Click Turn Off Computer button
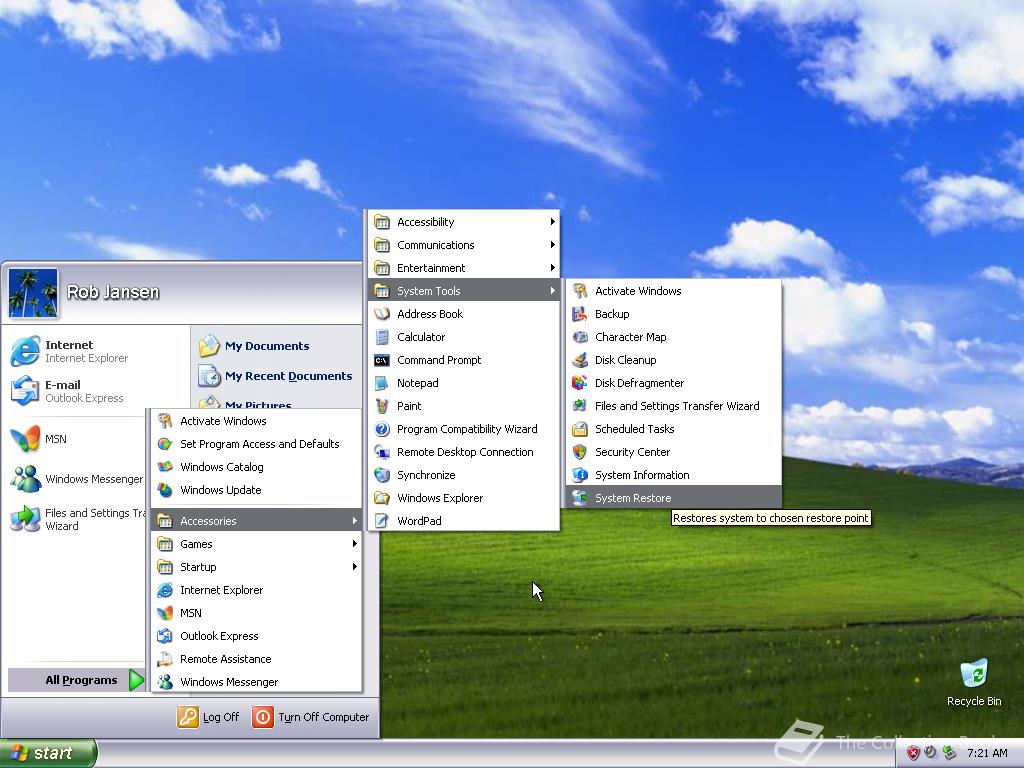1024x768 pixels. tap(311, 717)
